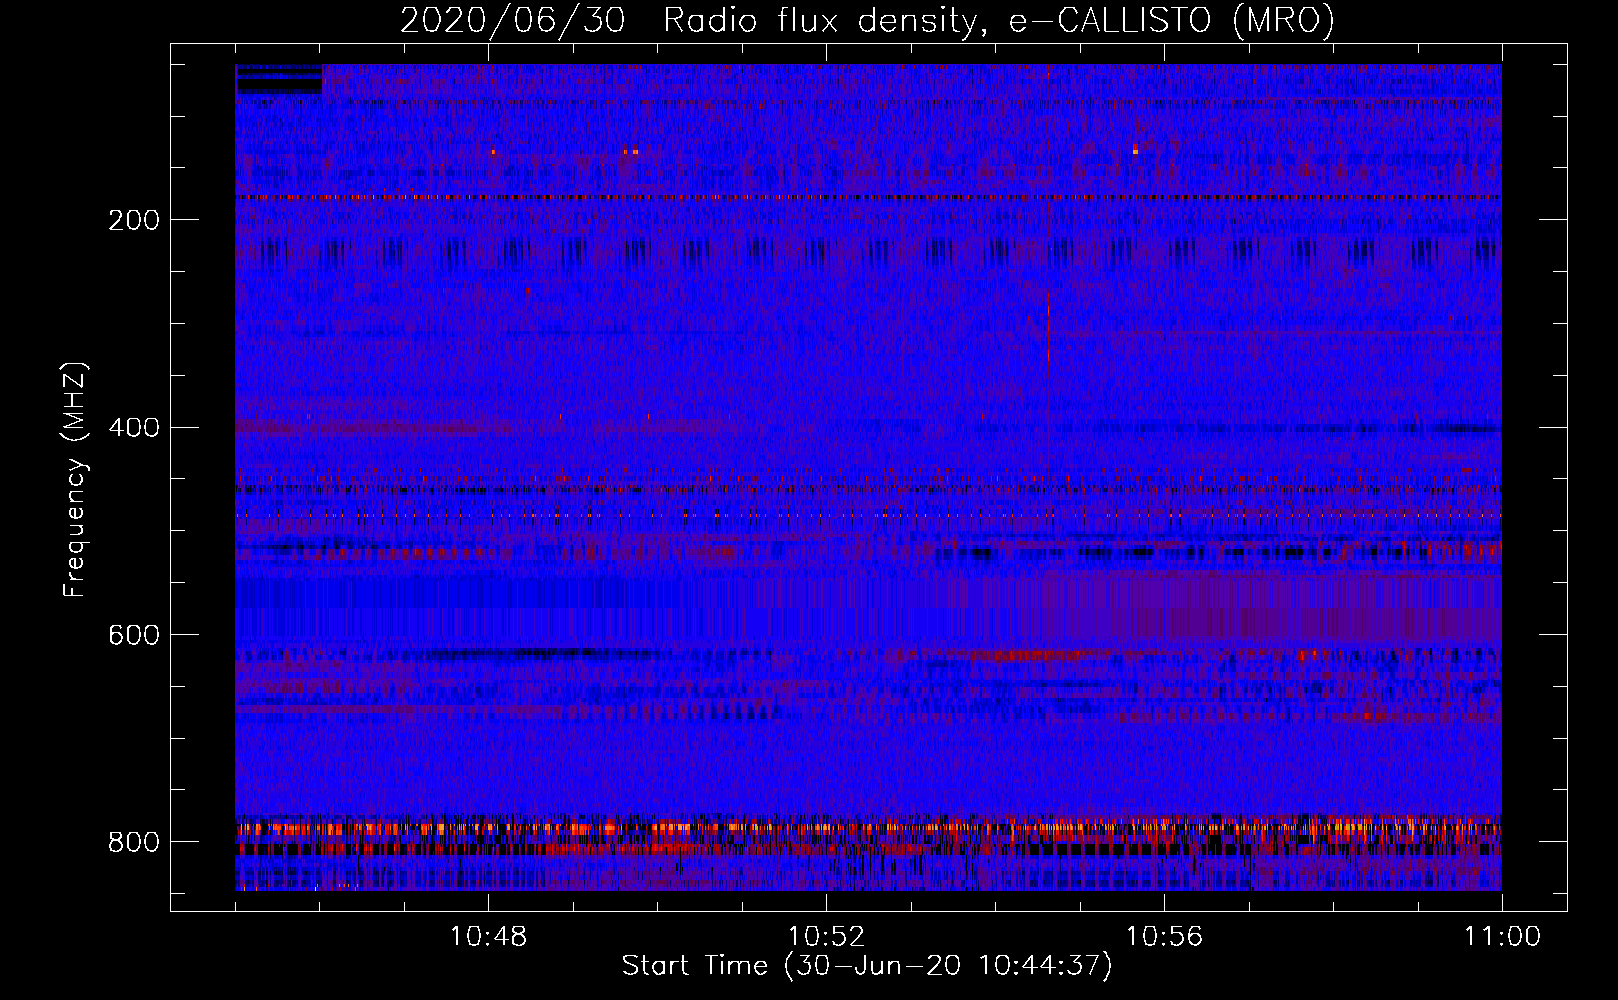Click the 600 frequency tick label

click(133, 636)
